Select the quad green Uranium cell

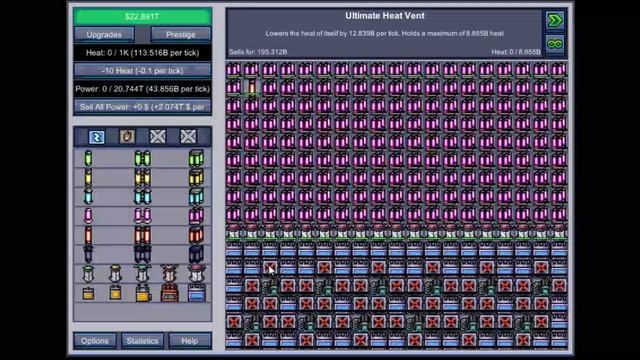click(196, 158)
